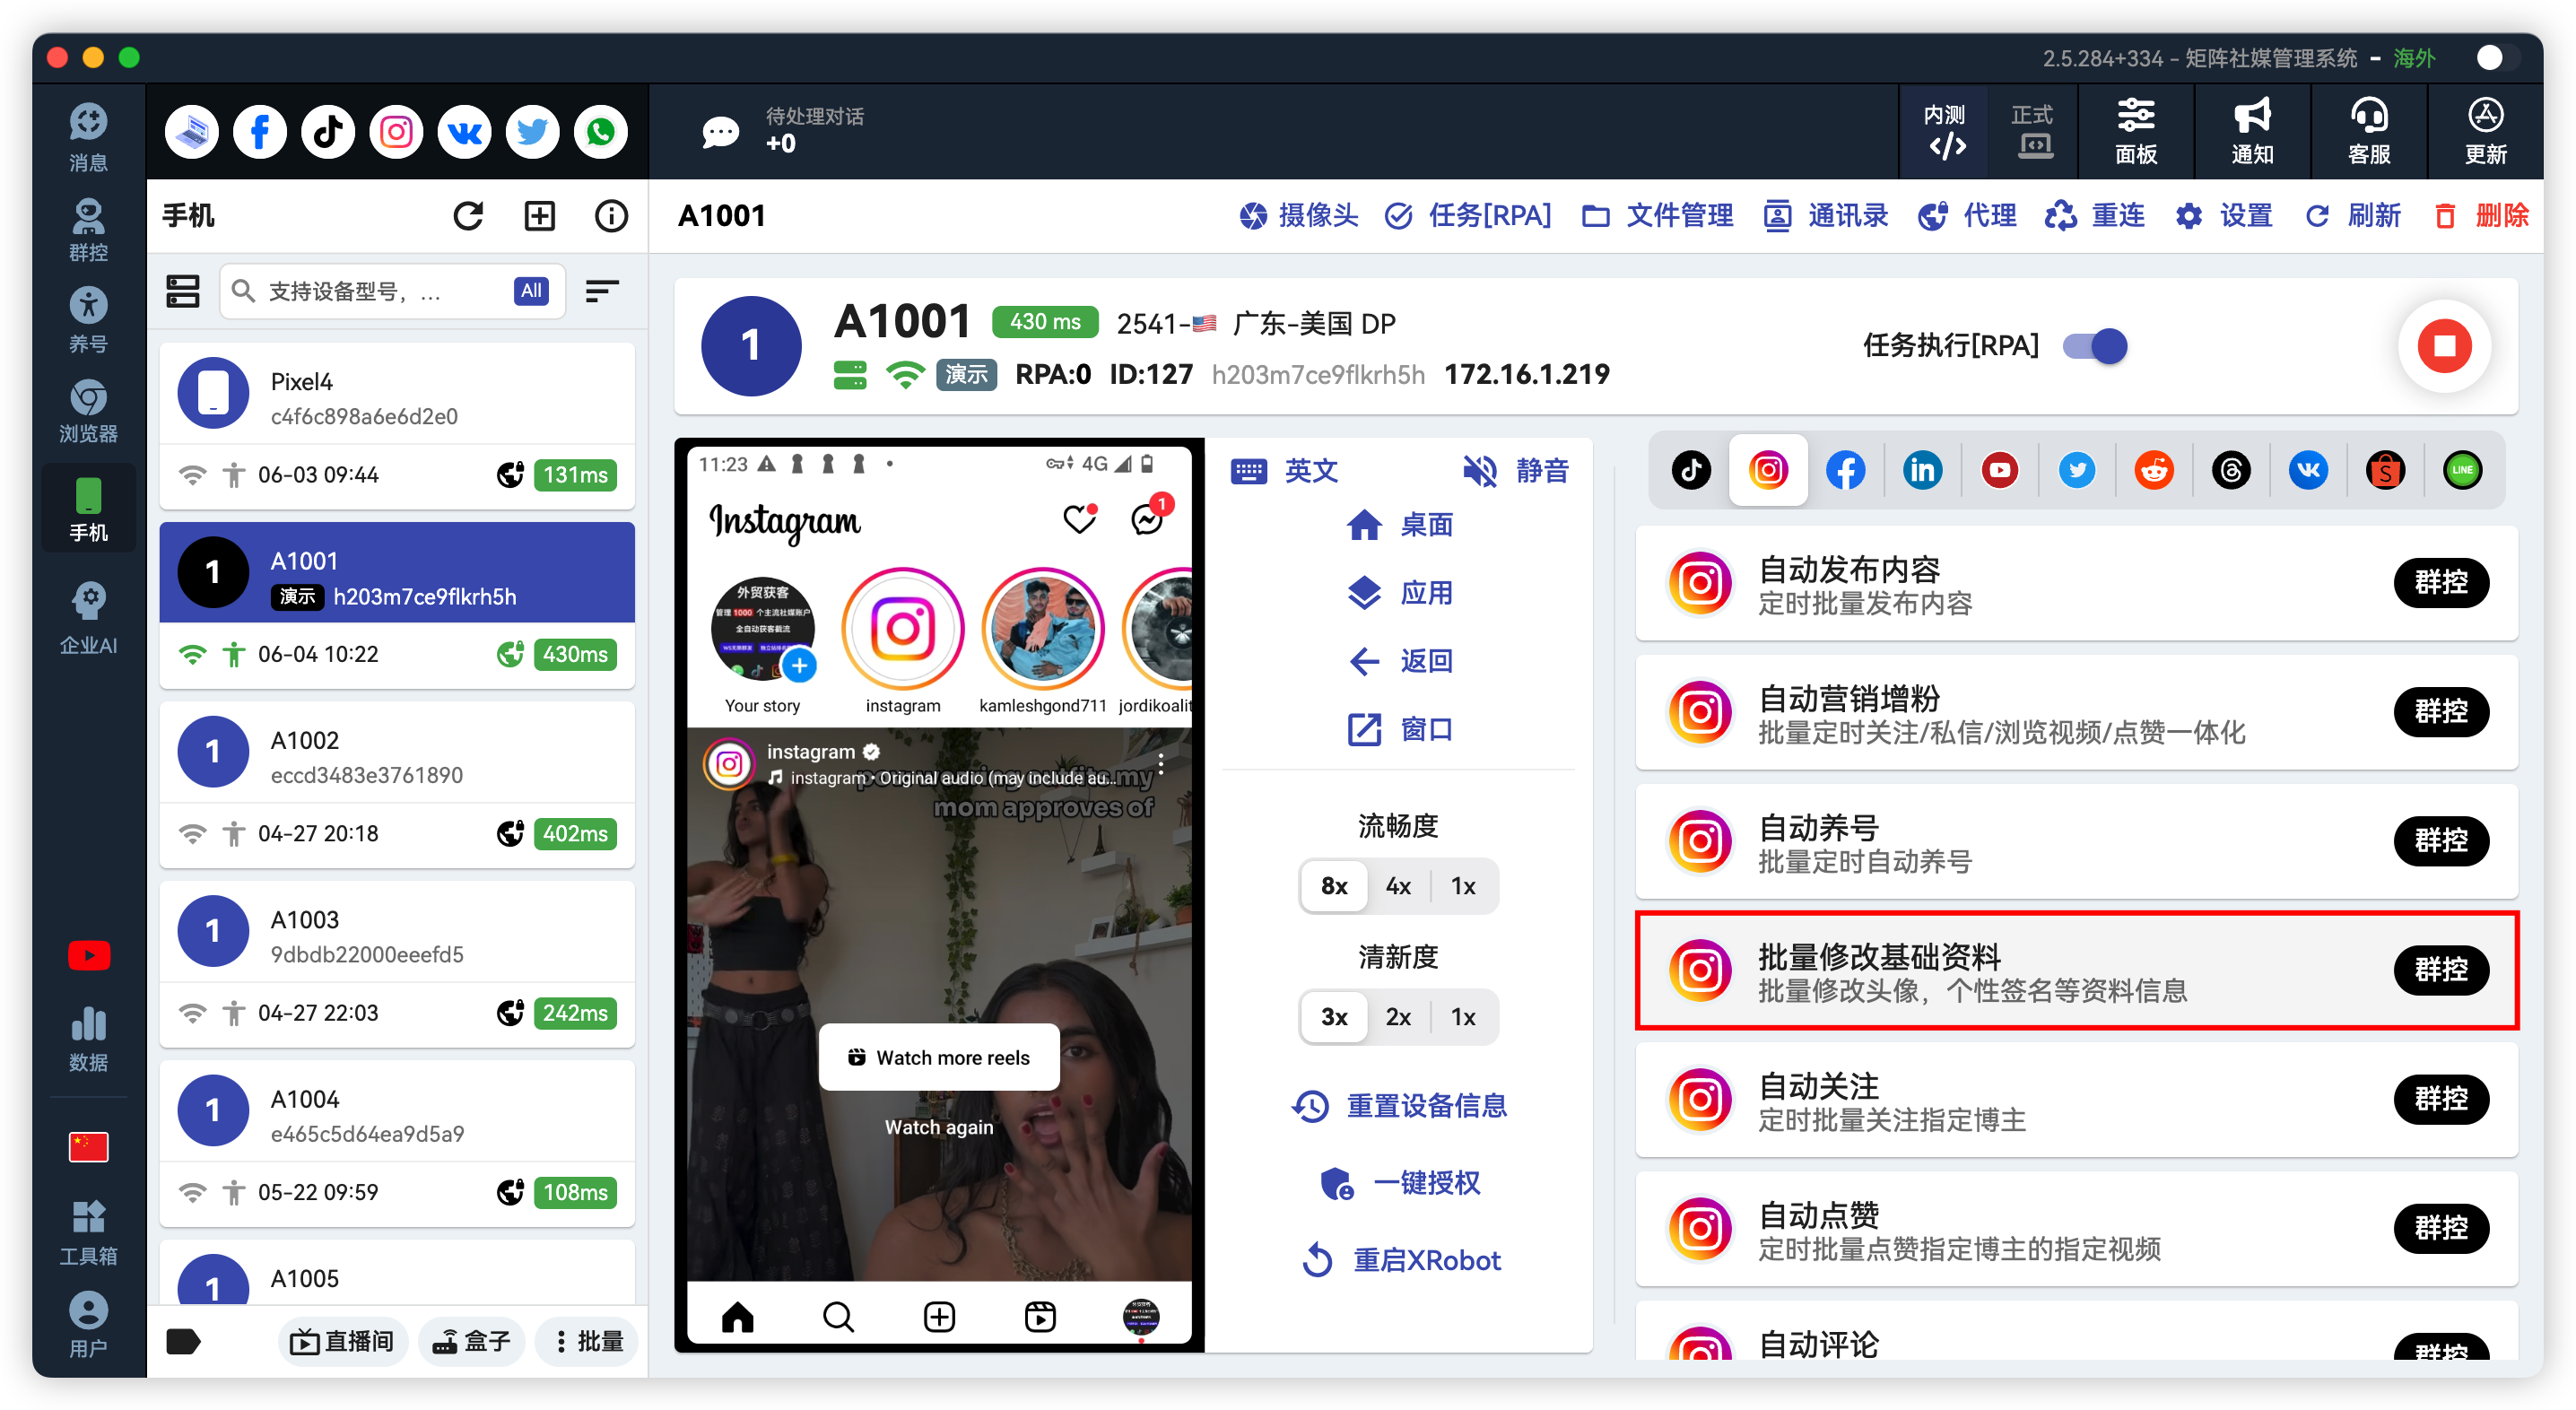Select the LinkedIn platform tab
Screen dimensions: 2576x1410
point(1922,470)
